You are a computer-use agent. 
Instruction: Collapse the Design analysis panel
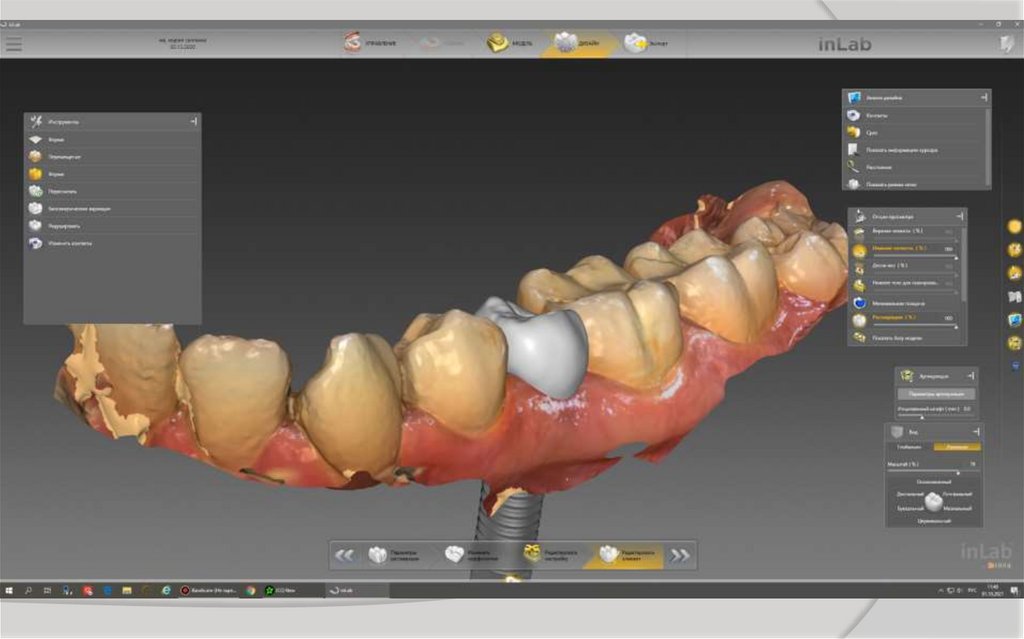(984, 97)
